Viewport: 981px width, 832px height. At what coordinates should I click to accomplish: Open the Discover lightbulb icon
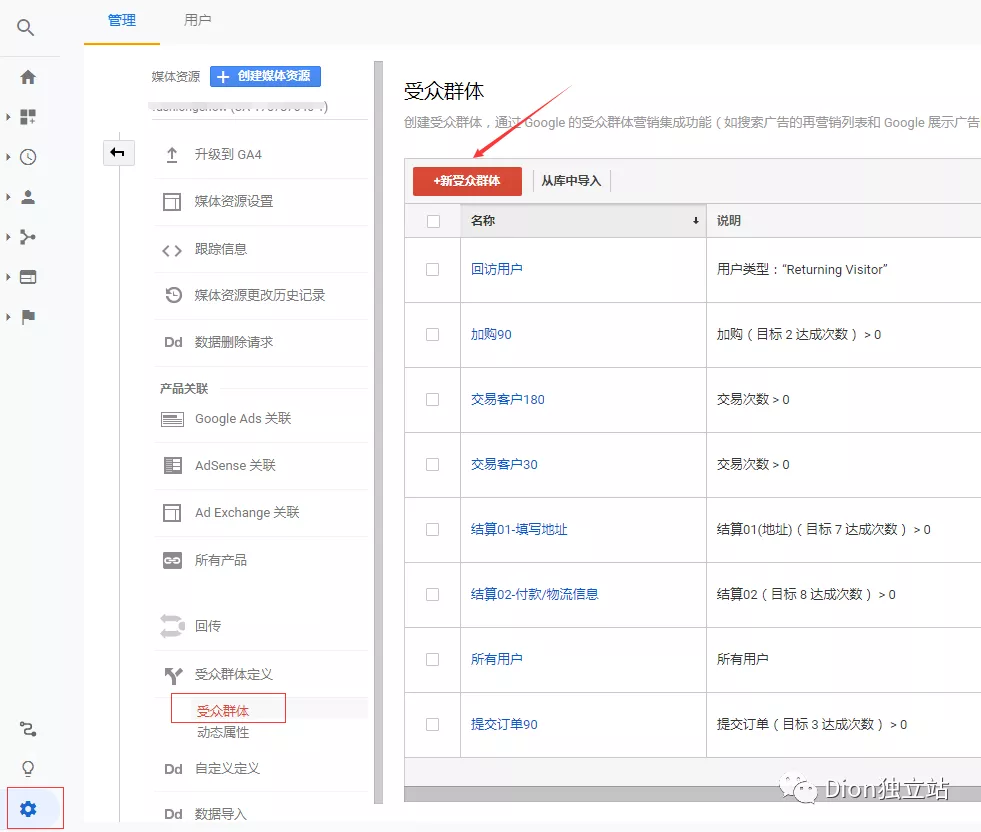tap(28, 768)
